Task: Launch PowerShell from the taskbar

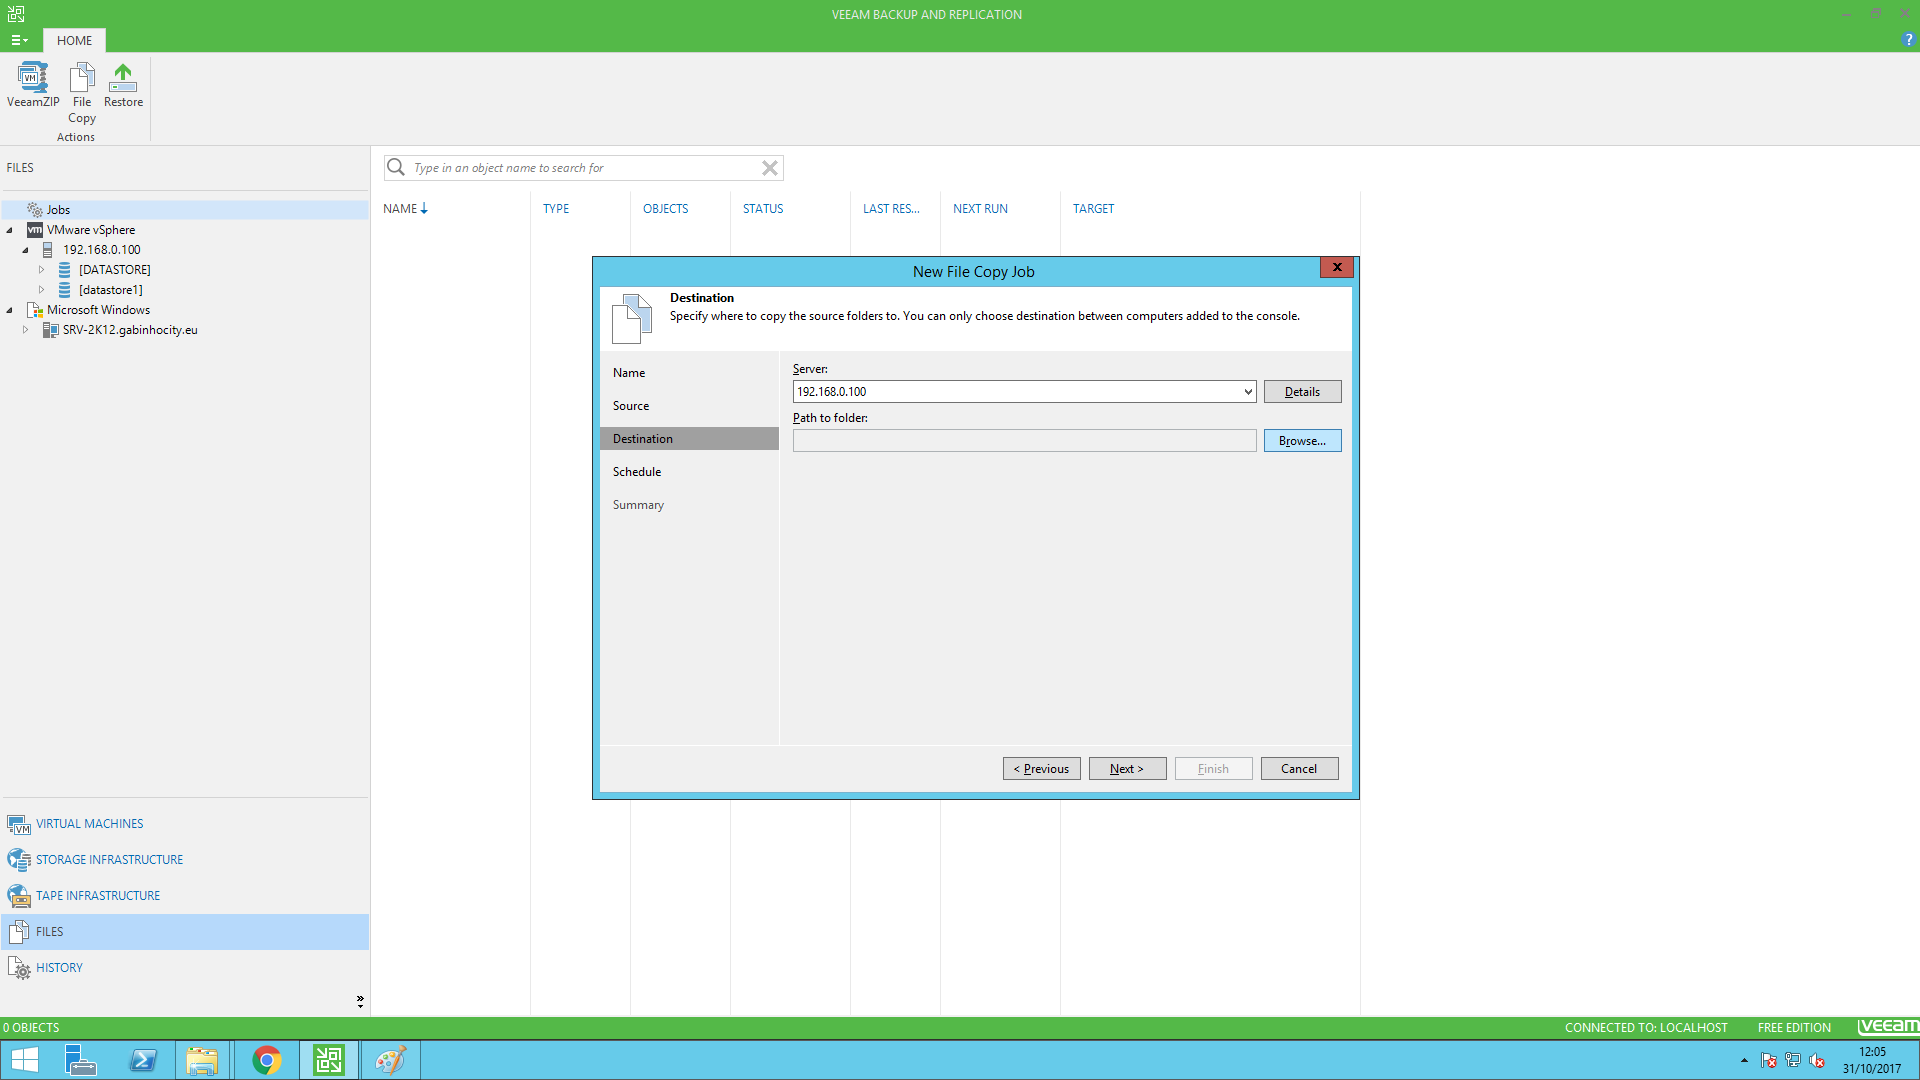Action: [x=142, y=1060]
